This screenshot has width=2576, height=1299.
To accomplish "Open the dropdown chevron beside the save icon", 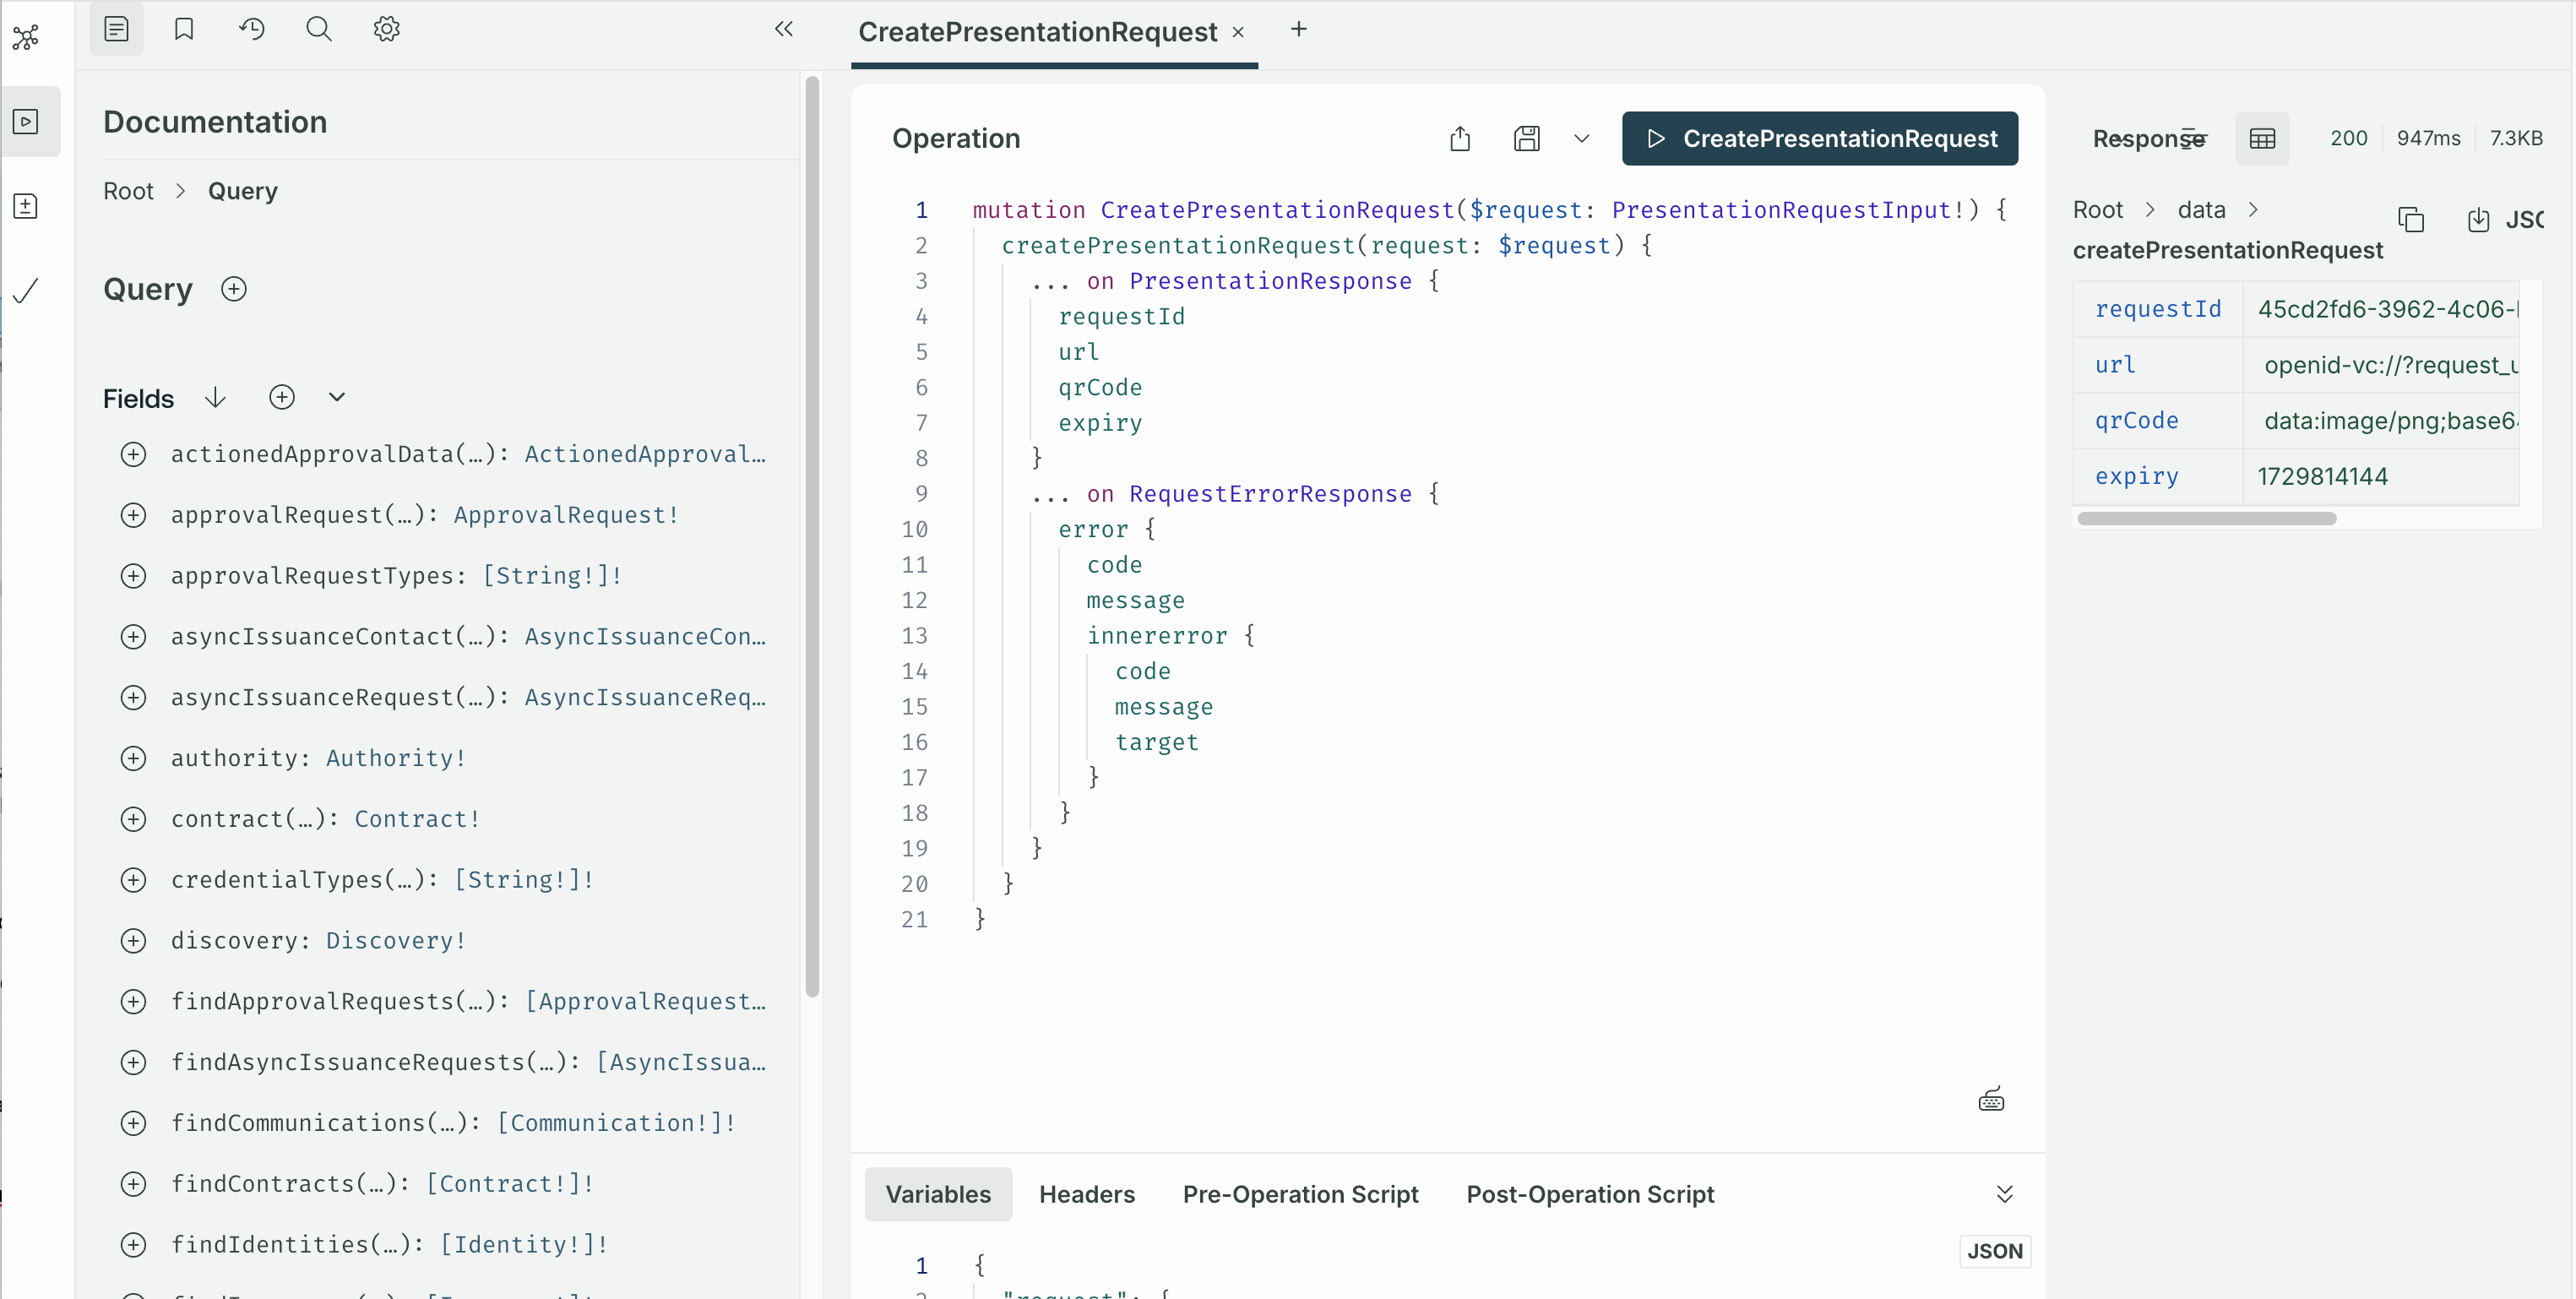I will tap(1580, 138).
